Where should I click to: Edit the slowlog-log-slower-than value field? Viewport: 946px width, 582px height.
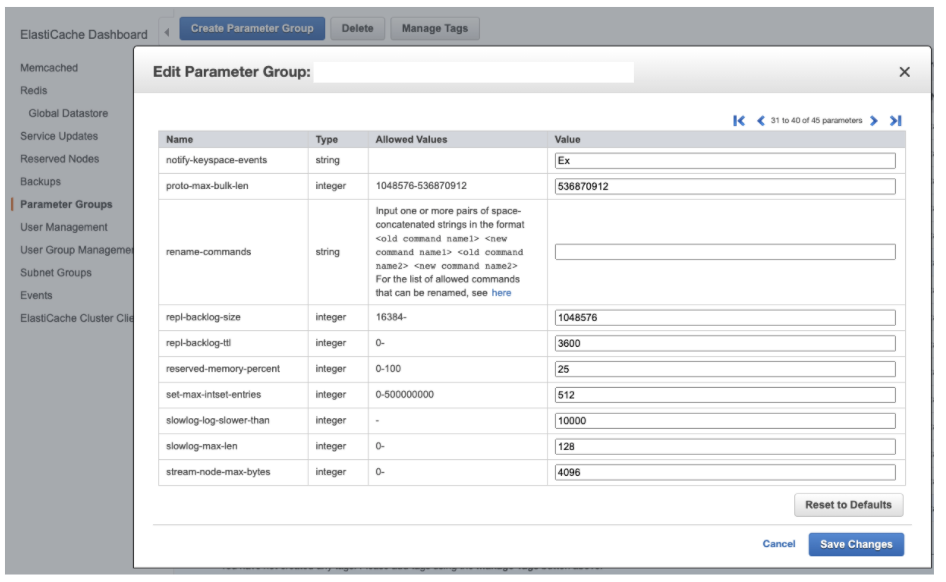tap(725, 421)
